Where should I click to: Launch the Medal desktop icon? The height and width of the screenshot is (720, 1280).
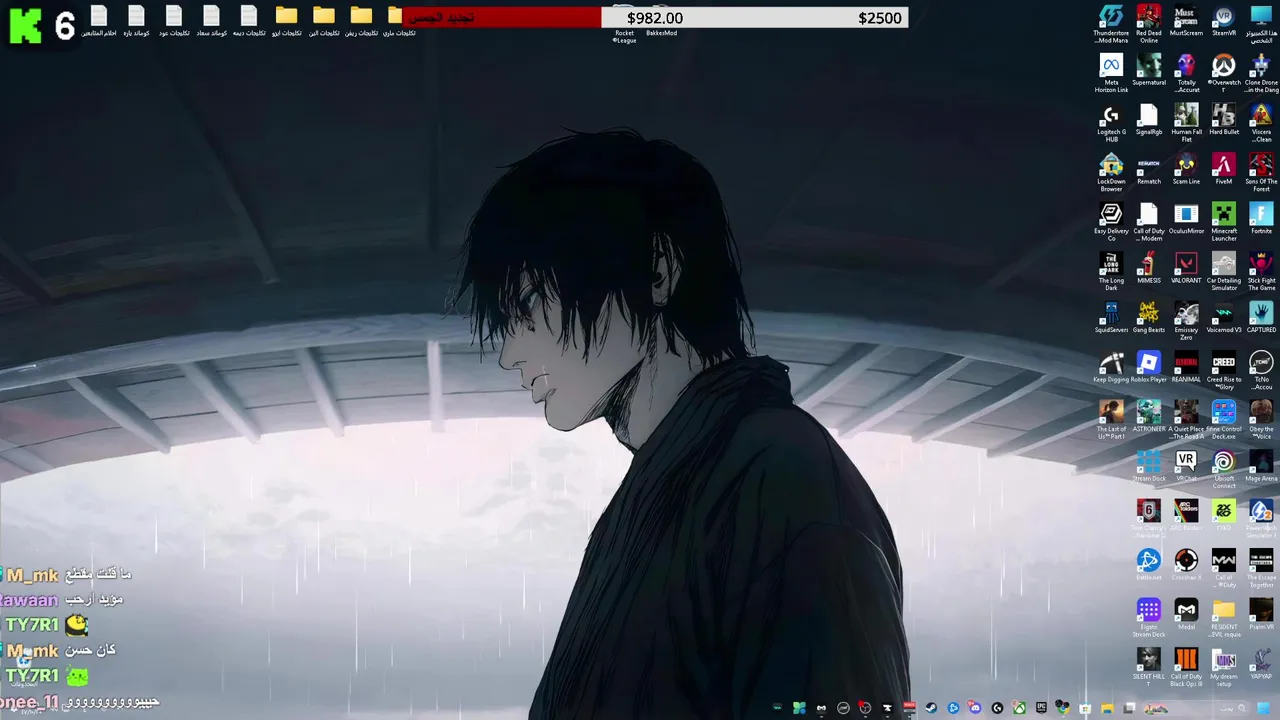(x=1186, y=614)
